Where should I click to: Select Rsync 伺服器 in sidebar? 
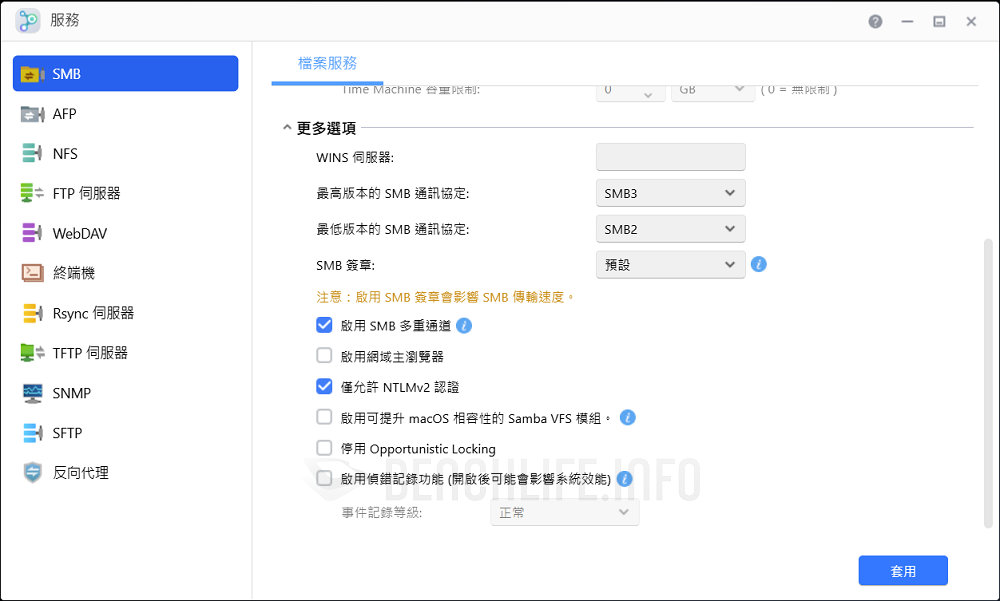tap(92, 313)
